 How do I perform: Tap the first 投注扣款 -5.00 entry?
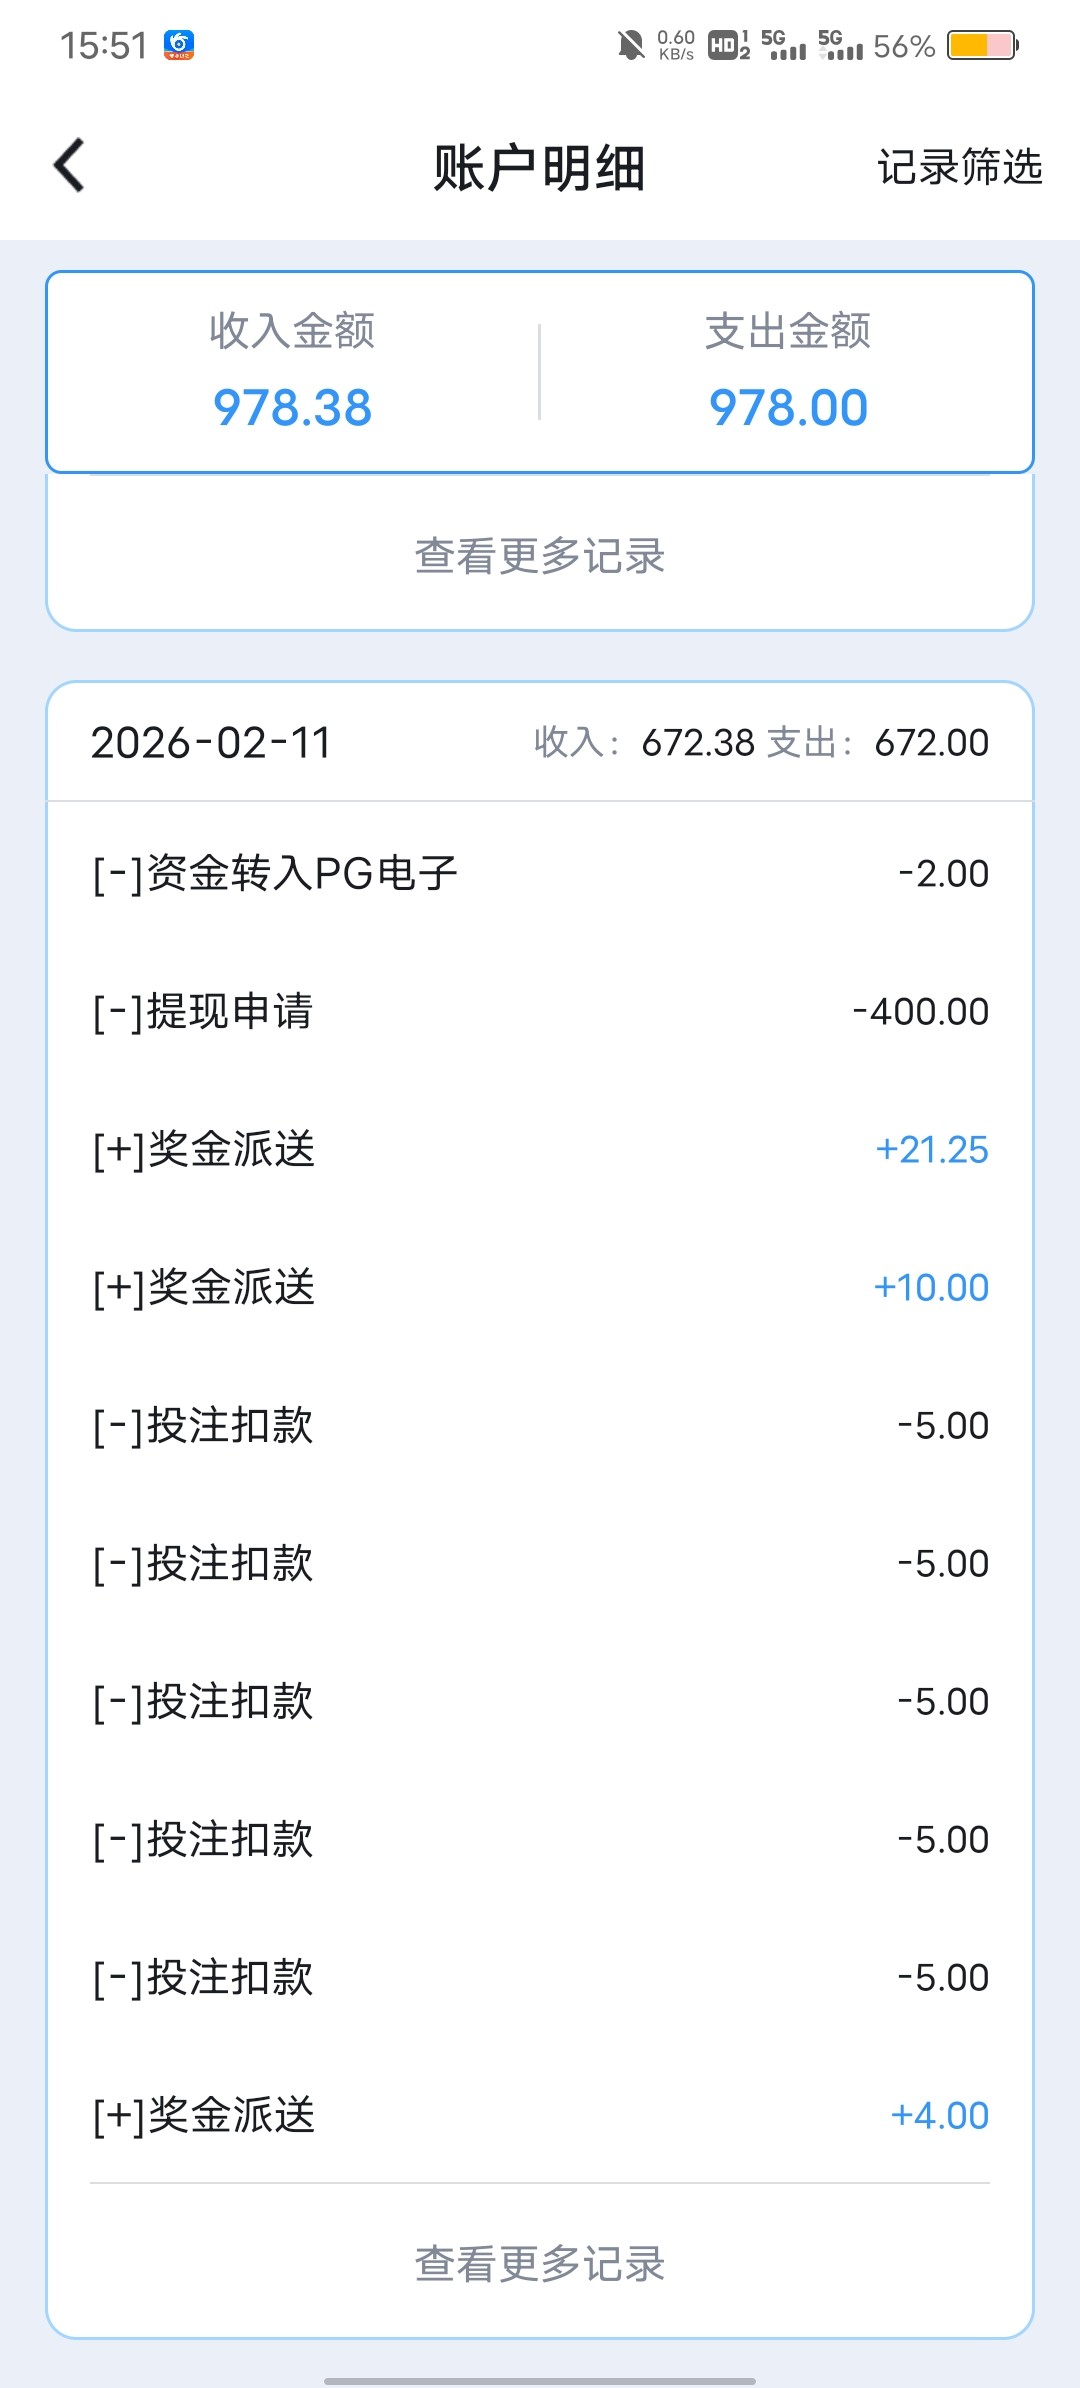[x=540, y=1425]
